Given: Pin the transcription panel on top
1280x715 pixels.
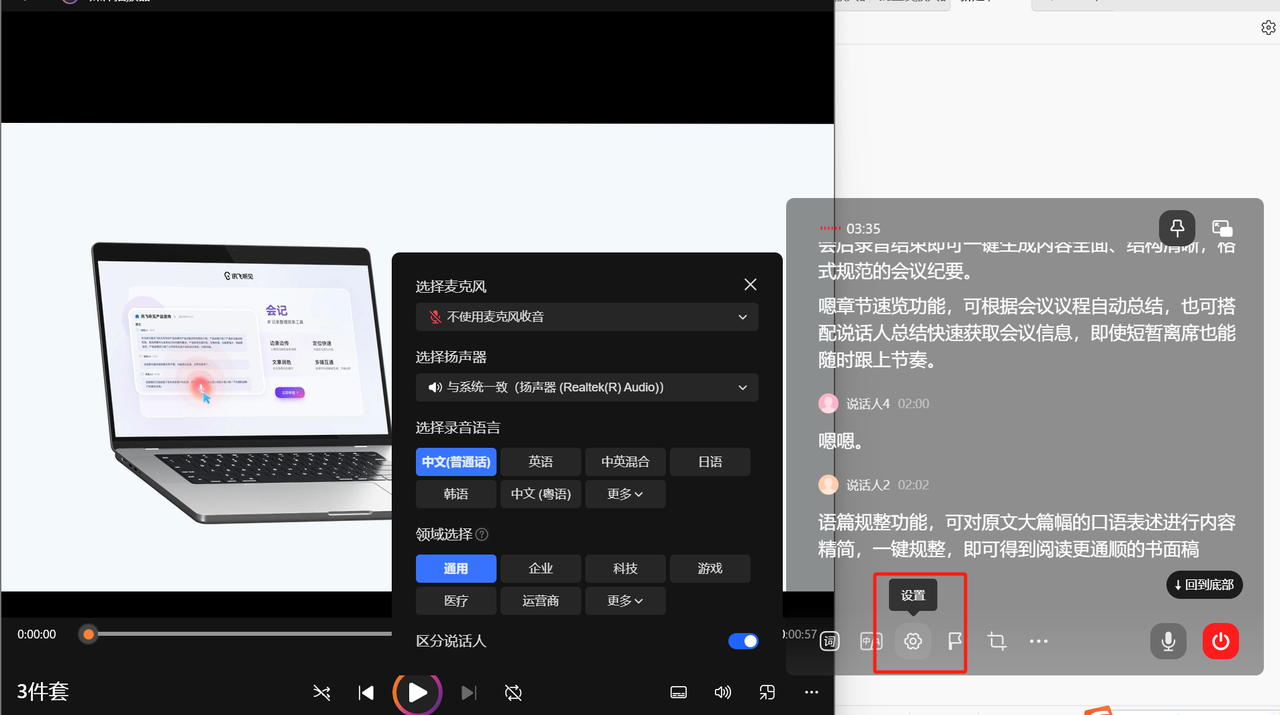Looking at the screenshot, I should (1177, 228).
